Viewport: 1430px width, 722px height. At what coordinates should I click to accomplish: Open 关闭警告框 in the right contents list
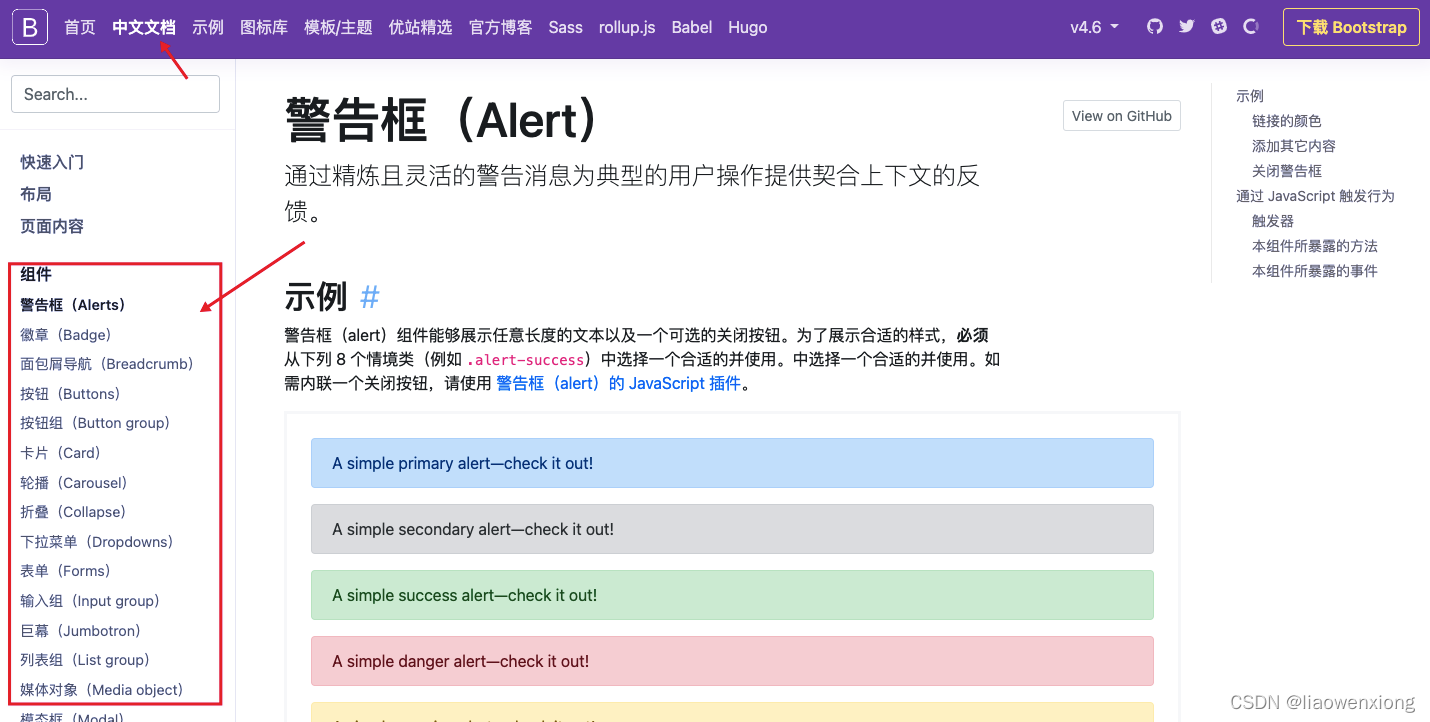tap(1286, 170)
